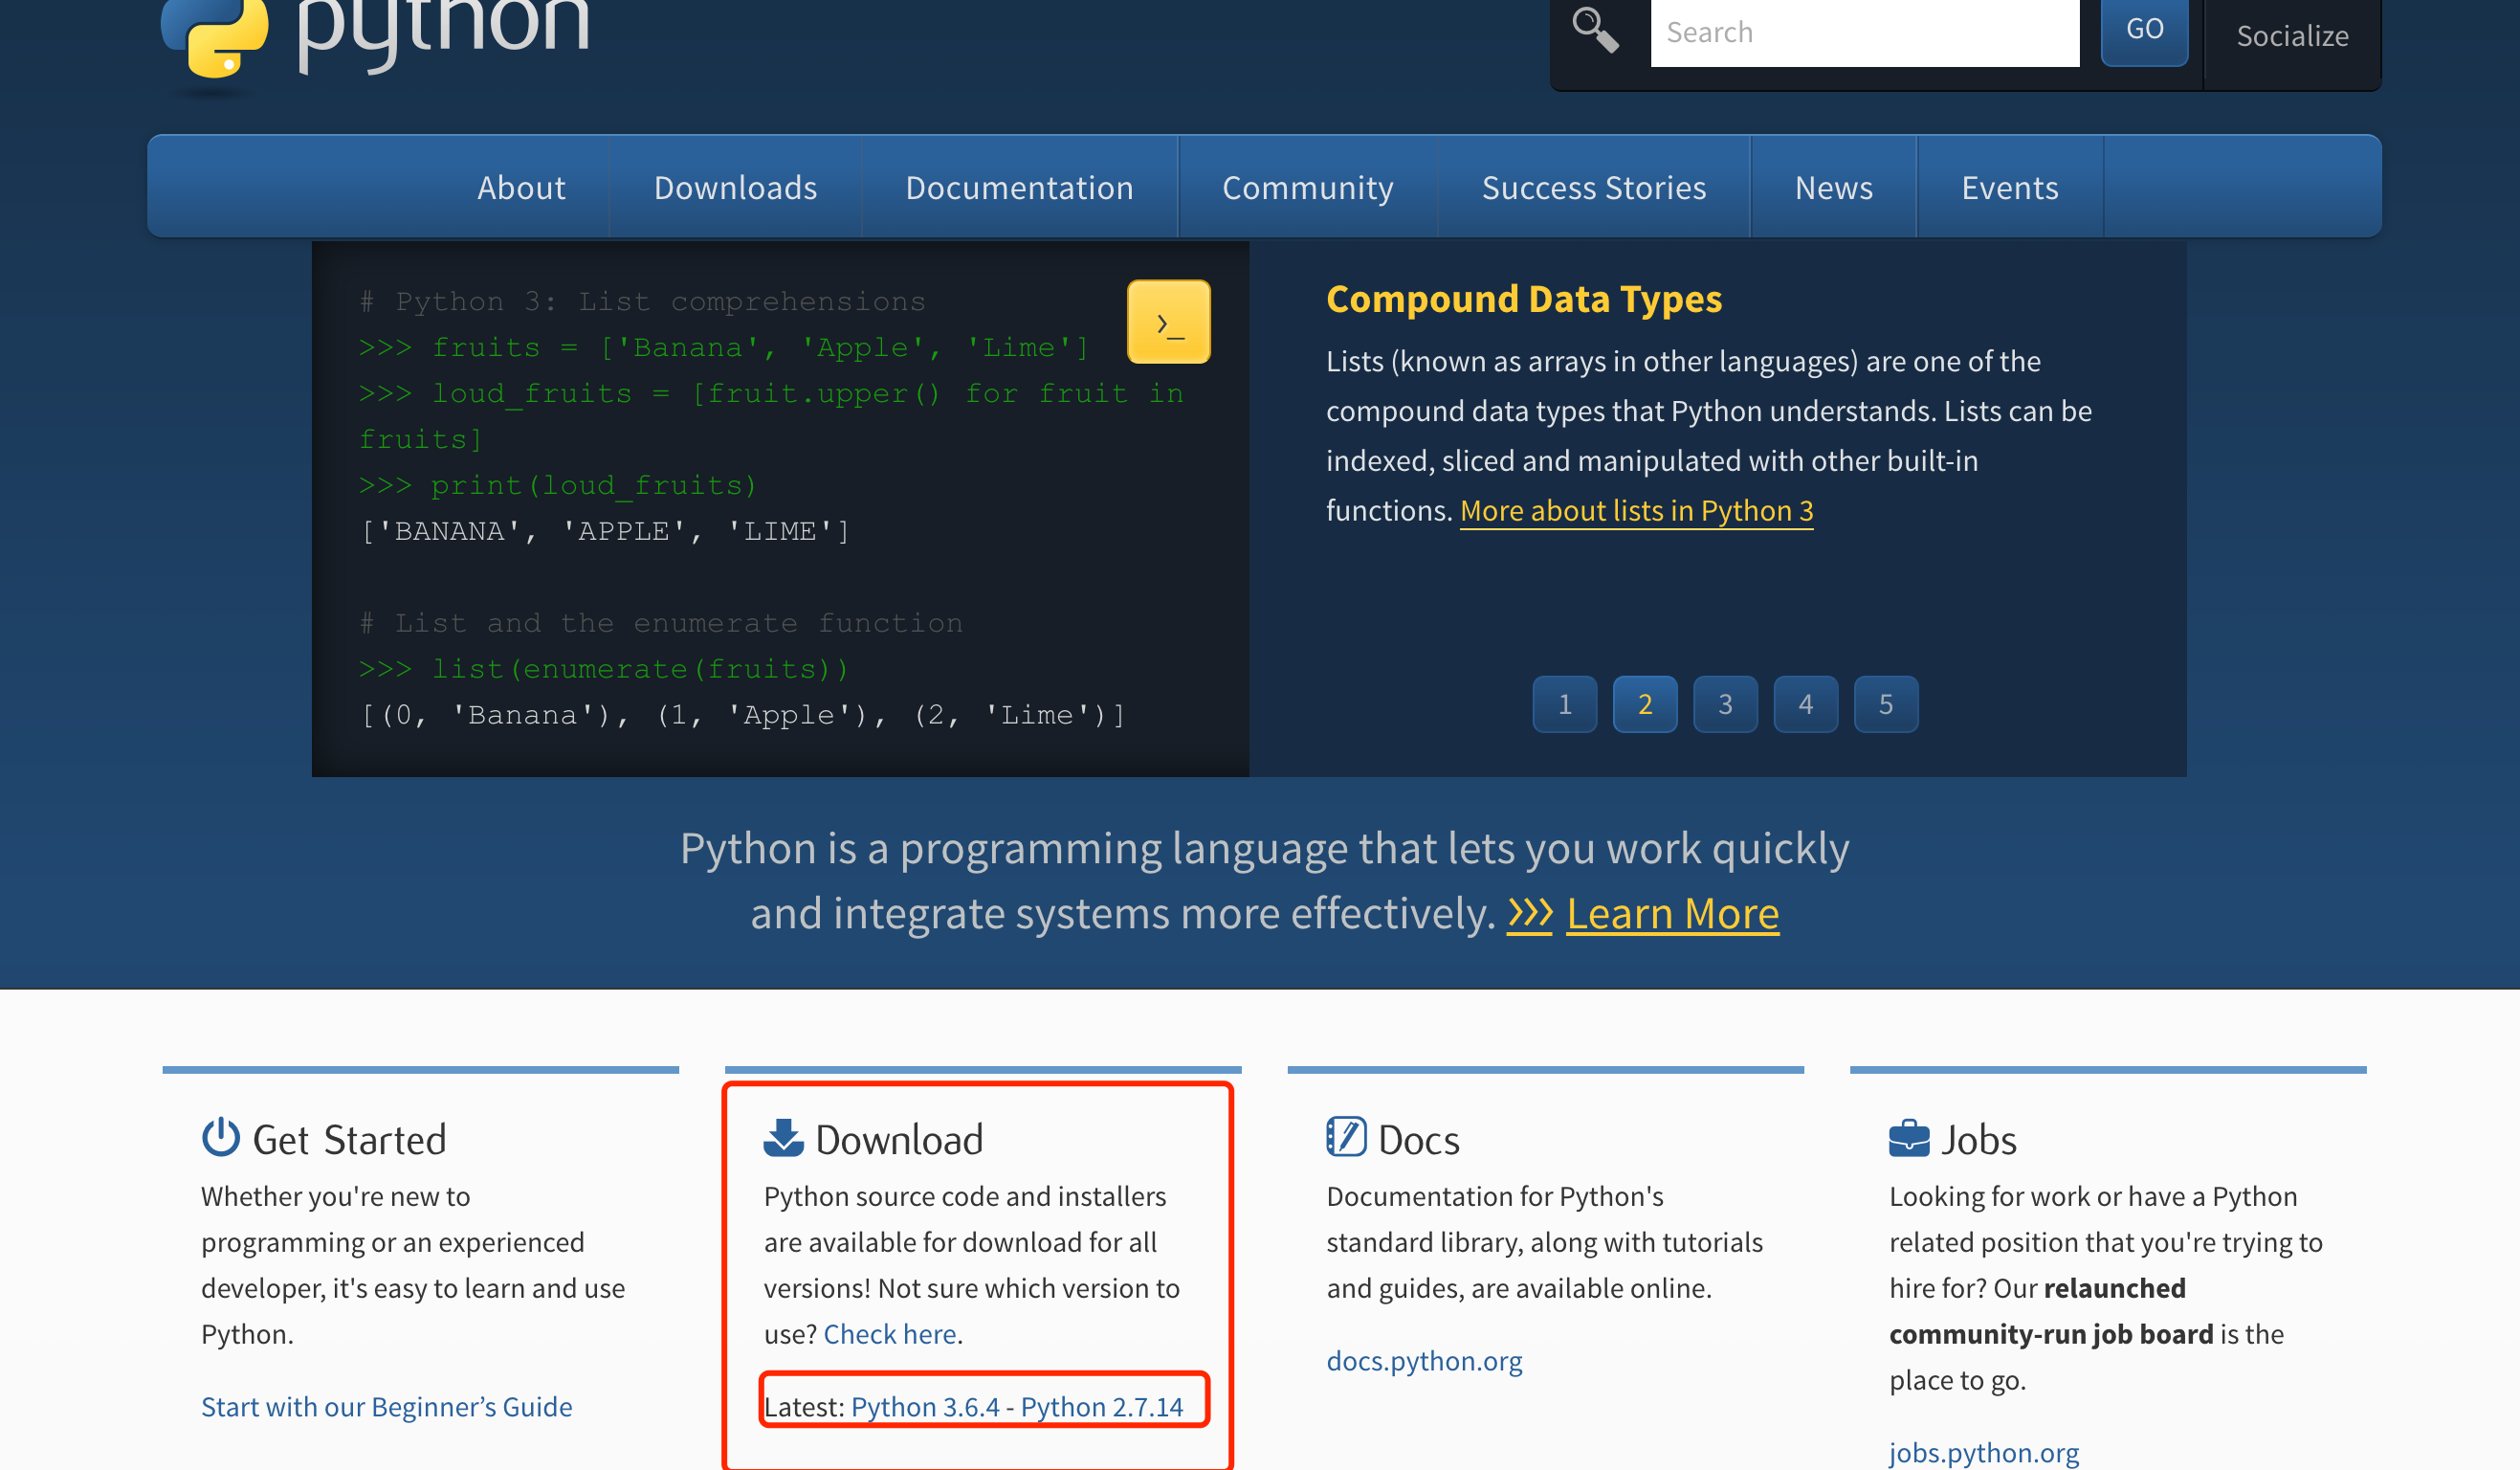Viewport: 2520px width, 1470px height.
Task: Click the code line list(enumerate(fruits))
Action: coord(603,669)
